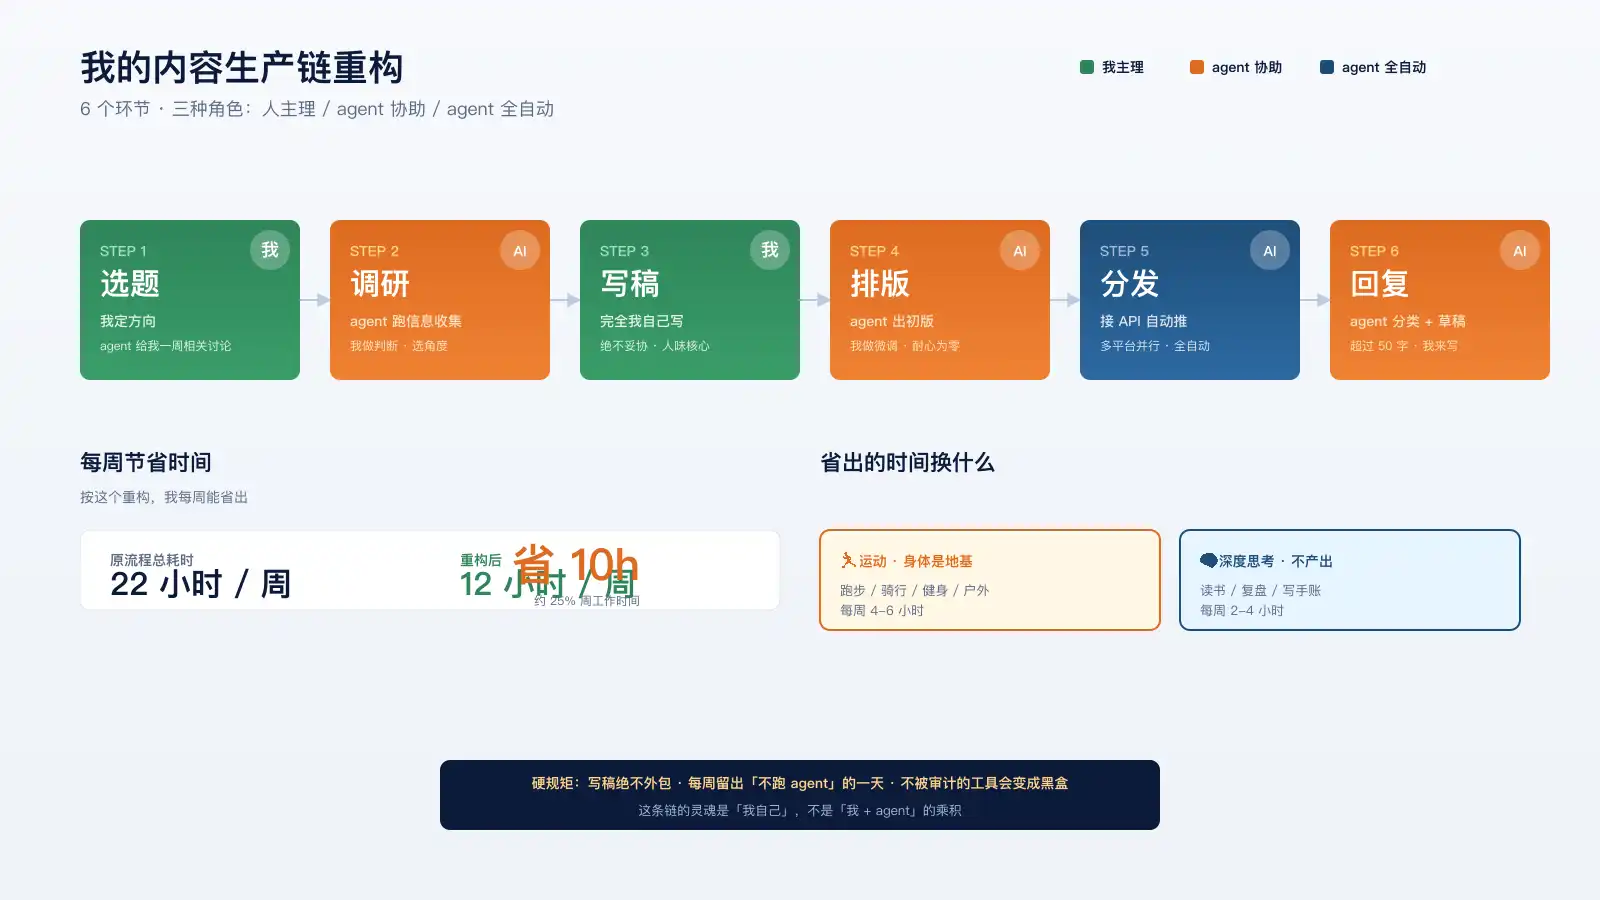Click the slide title 我的内容生产链重构

tap(242, 68)
